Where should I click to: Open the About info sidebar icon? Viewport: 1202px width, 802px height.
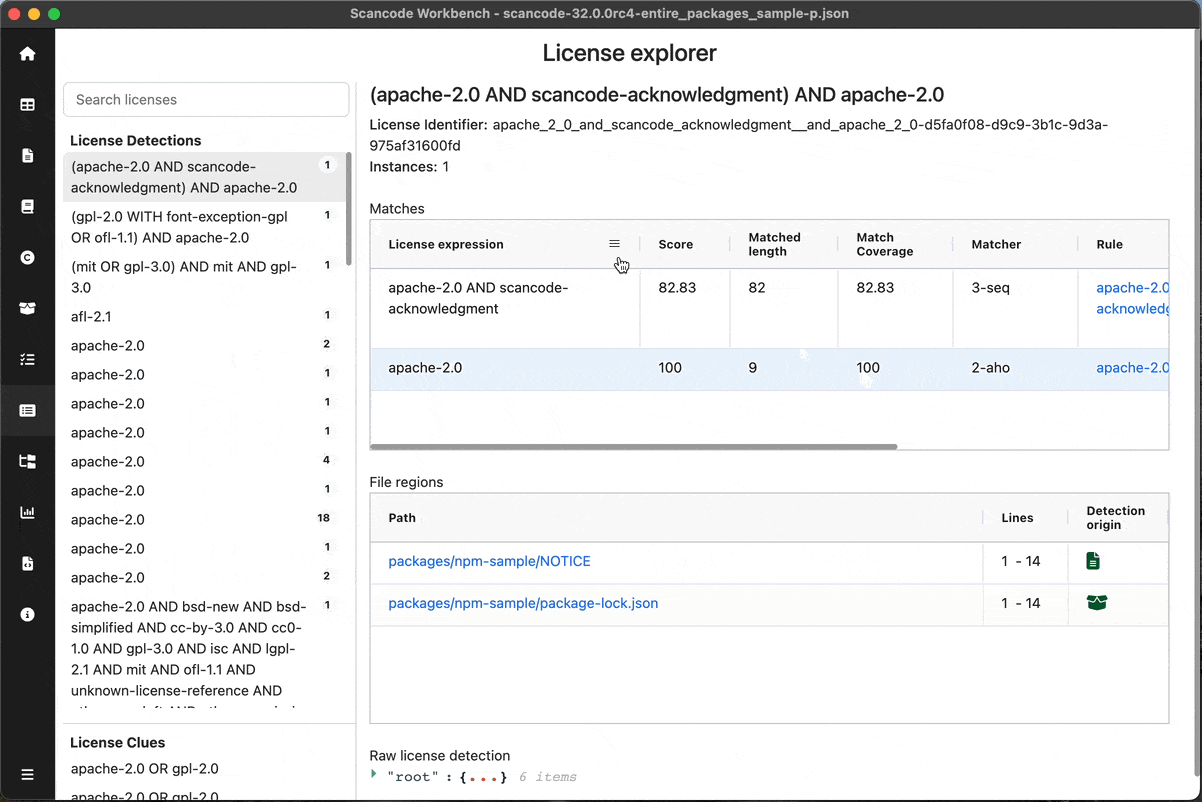tap(27, 614)
